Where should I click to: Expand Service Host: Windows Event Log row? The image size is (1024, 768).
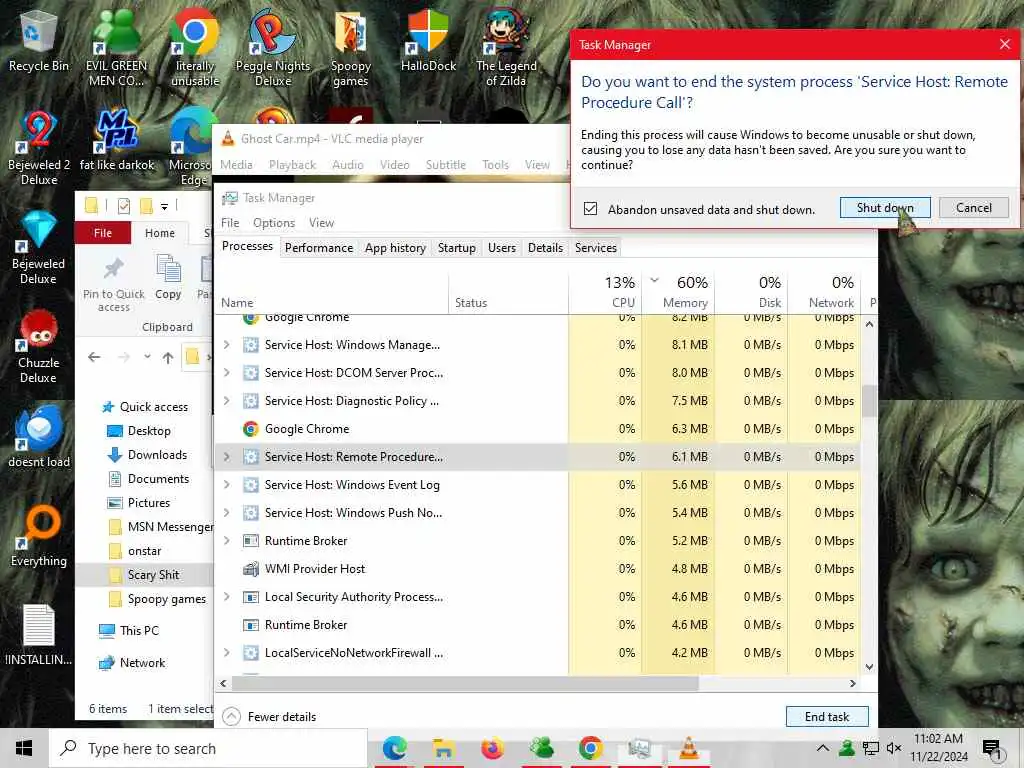[227, 485]
